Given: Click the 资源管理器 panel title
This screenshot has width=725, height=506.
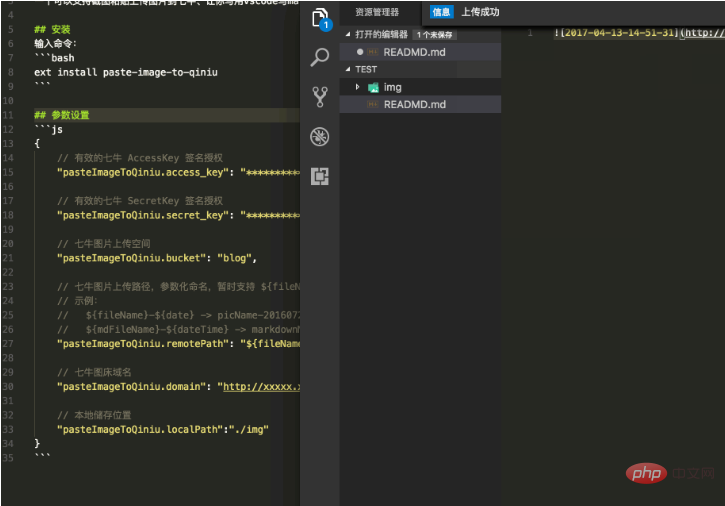Looking at the screenshot, I should click(x=377, y=13).
